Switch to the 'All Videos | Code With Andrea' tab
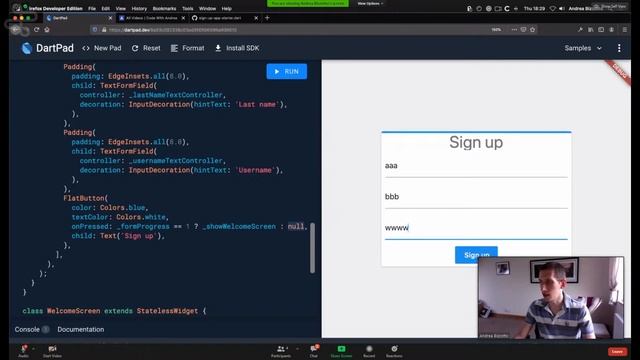640x360 pixels. (x=152, y=18)
